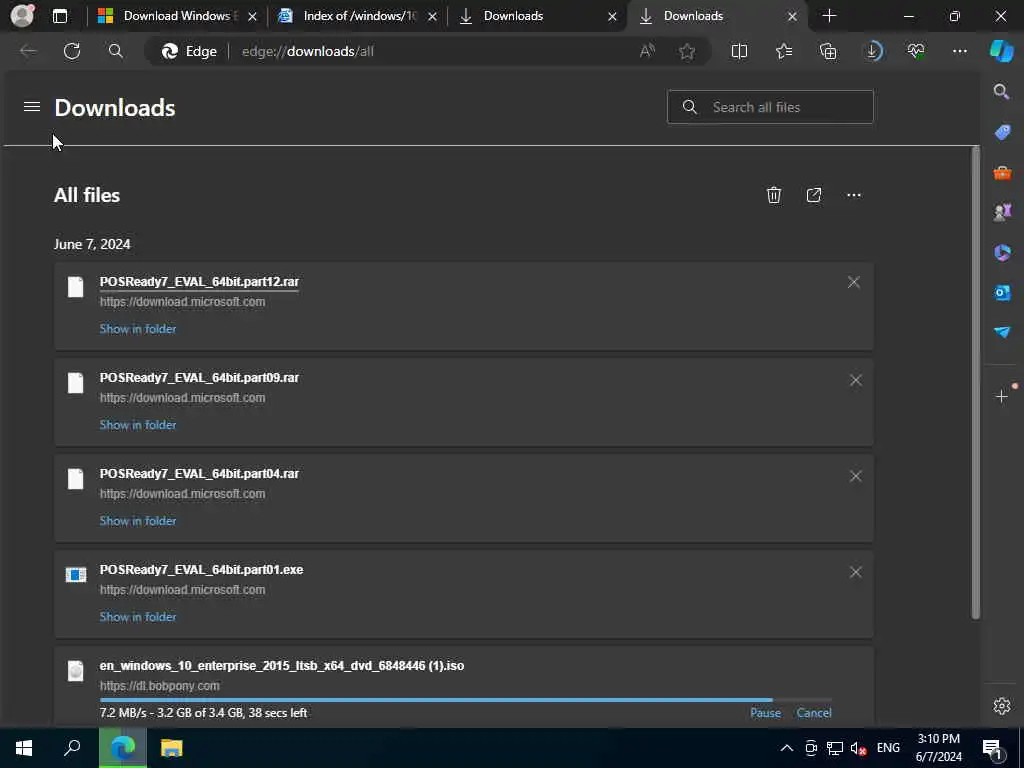Pause the Windows 10 ISO download
Image resolution: width=1024 pixels, height=768 pixels.
pyautogui.click(x=765, y=712)
